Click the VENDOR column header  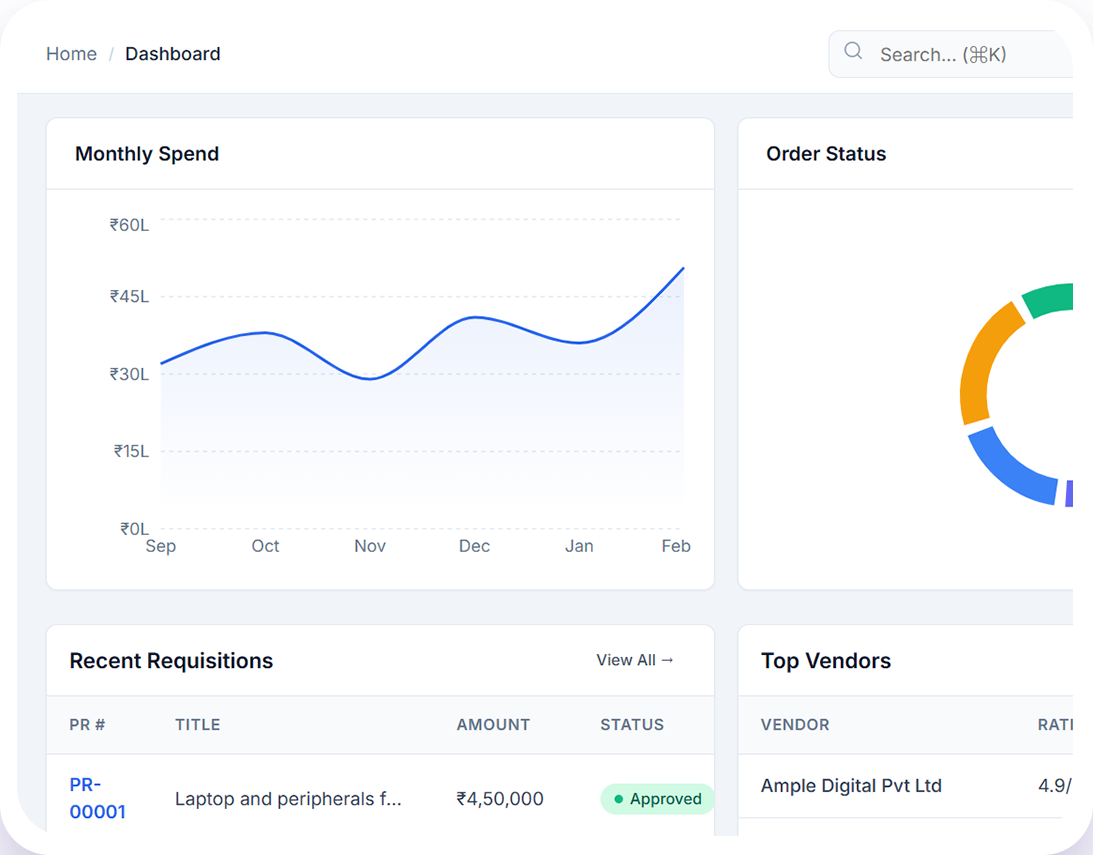pyautogui.click(x=795, y=725)
